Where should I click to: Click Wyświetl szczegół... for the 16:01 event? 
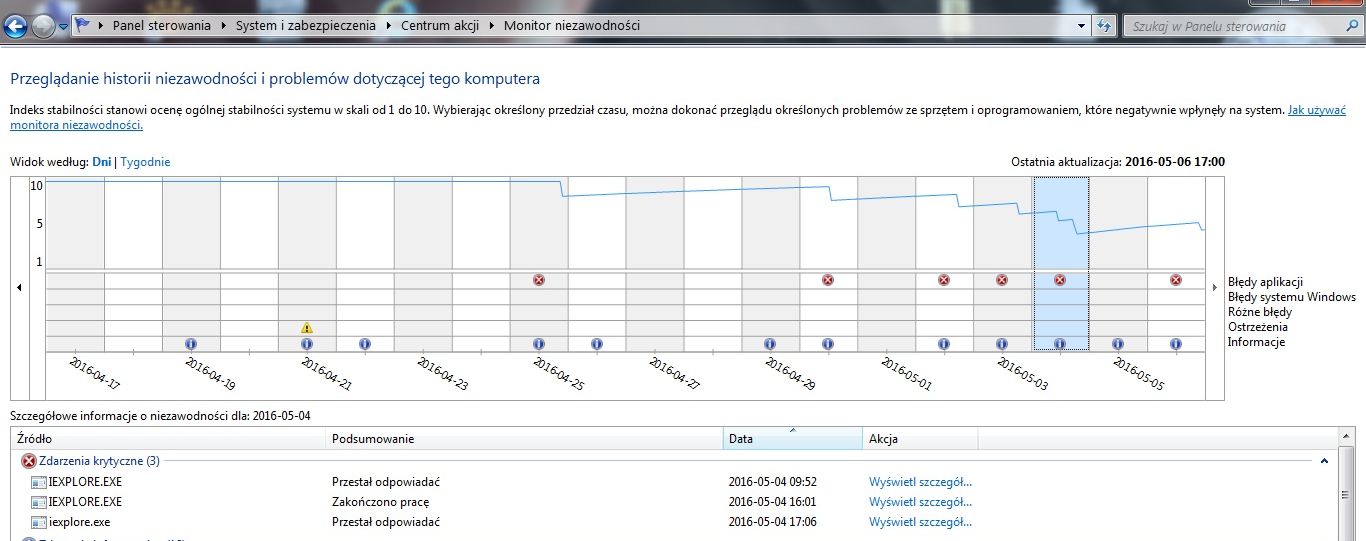920,502
